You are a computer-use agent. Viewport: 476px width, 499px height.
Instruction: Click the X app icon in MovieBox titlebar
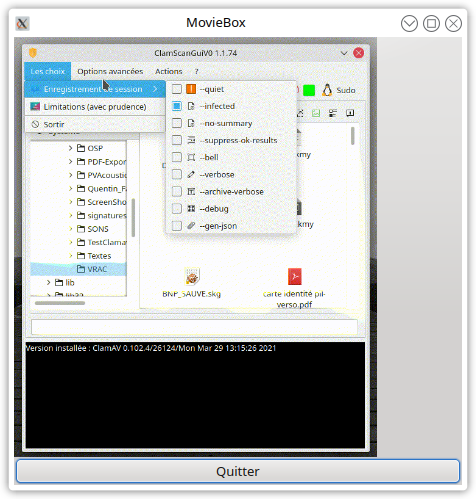[x=22, y=23]
